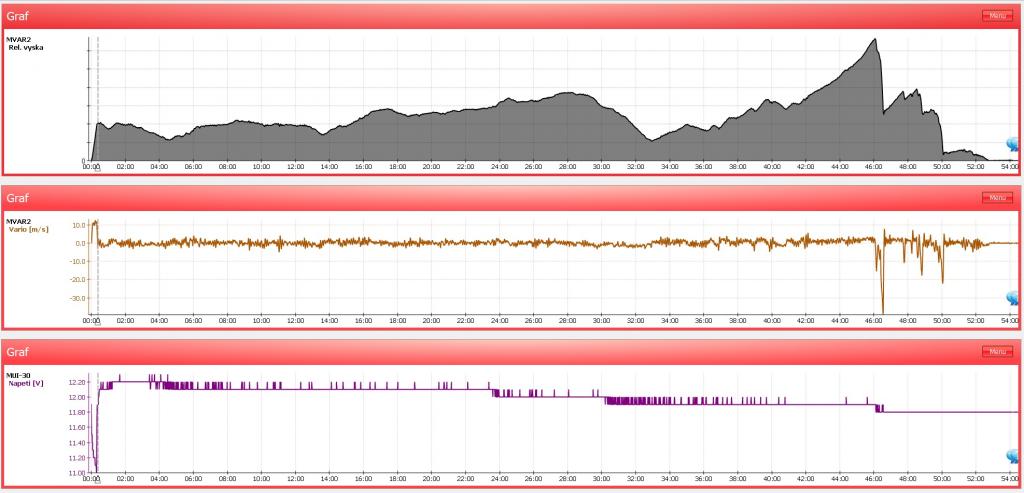Screen dimensions: 1024x493
Task: Open the Menu of the voltage graph
Action: pos(996,352)
